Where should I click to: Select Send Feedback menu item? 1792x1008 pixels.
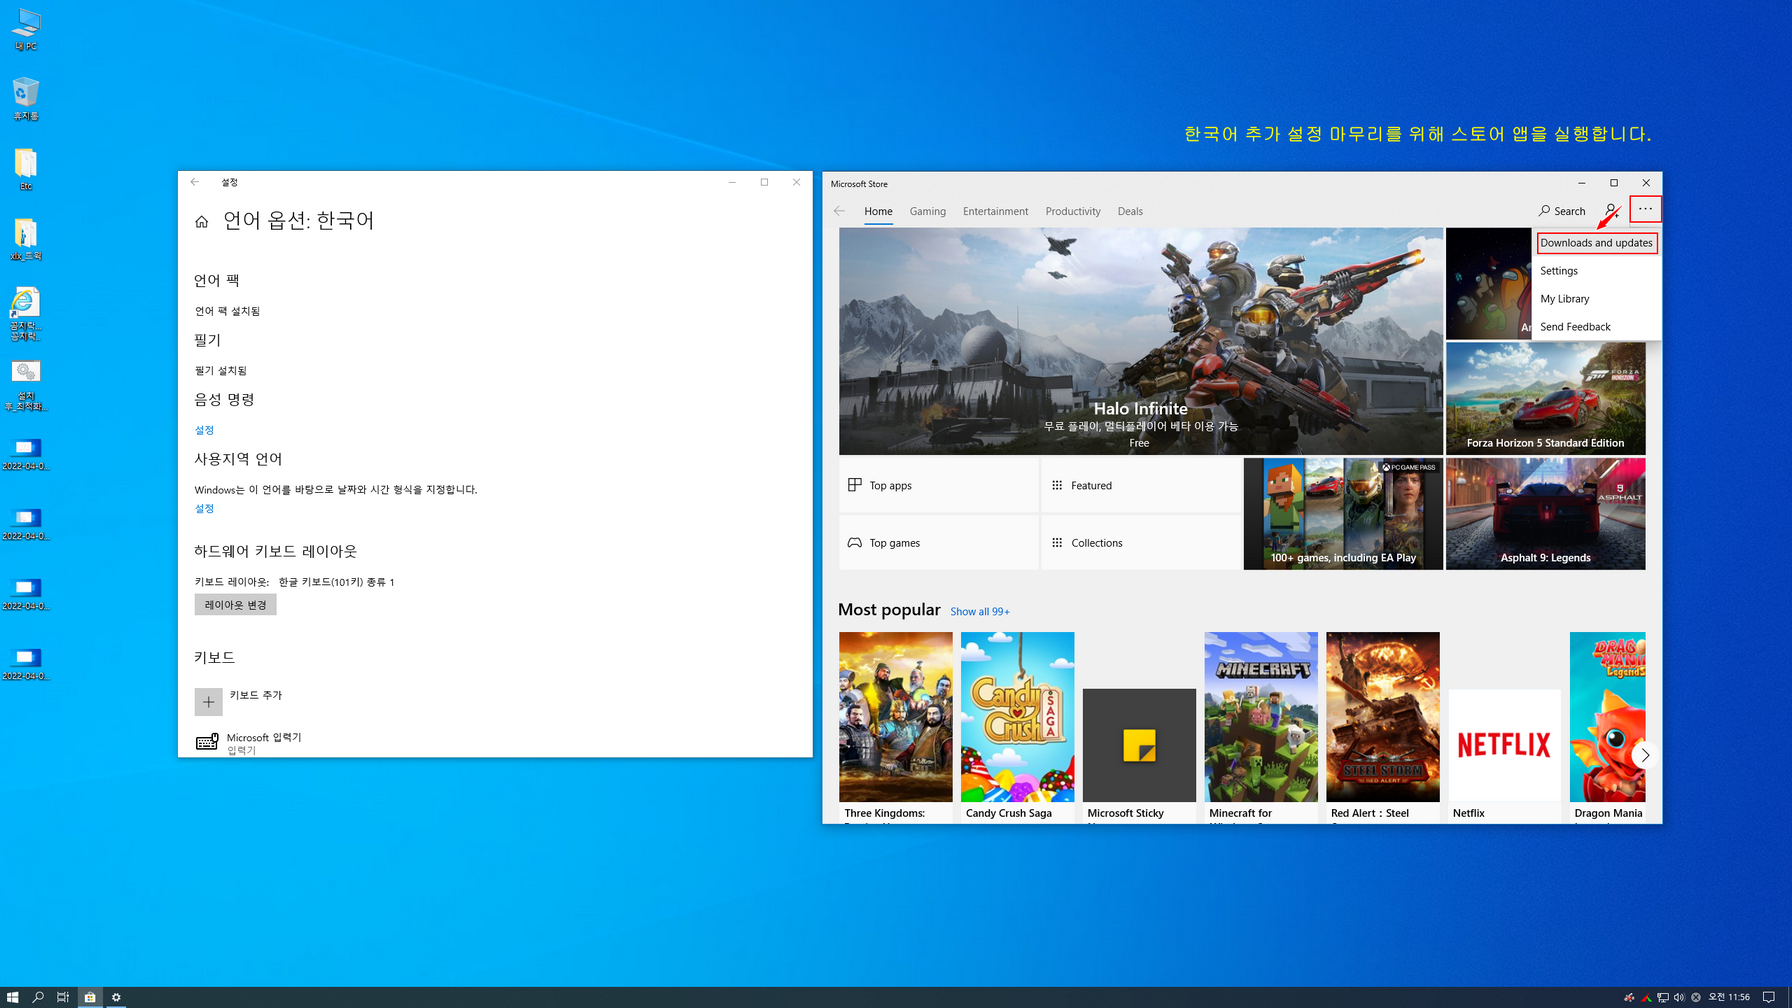pos(1596,327)
